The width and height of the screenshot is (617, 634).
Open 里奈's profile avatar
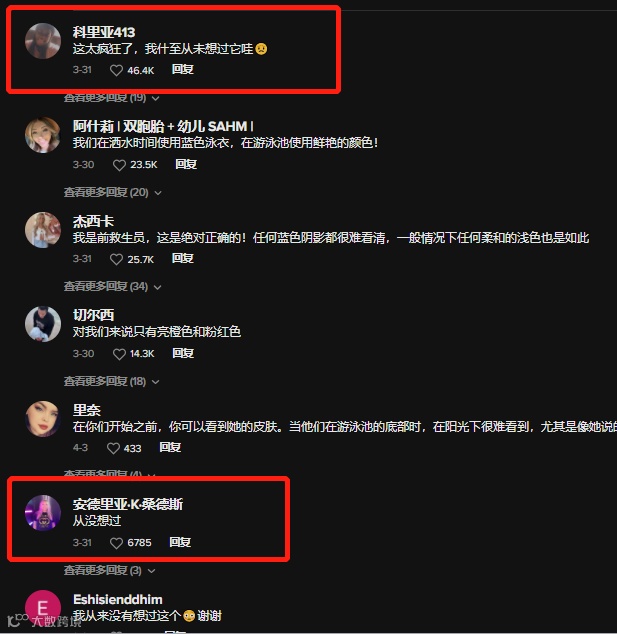point(43,418)
